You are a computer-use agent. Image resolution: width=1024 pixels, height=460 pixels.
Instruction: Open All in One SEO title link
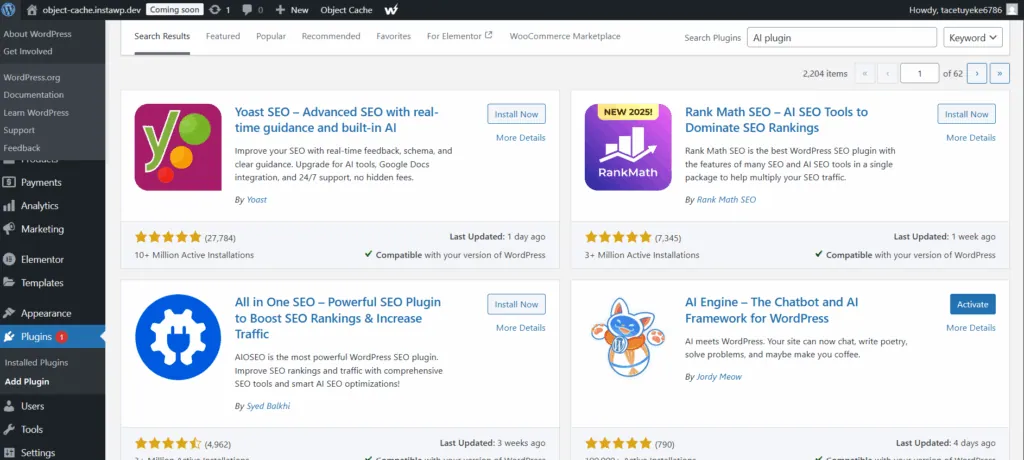[x=338, y=318]
